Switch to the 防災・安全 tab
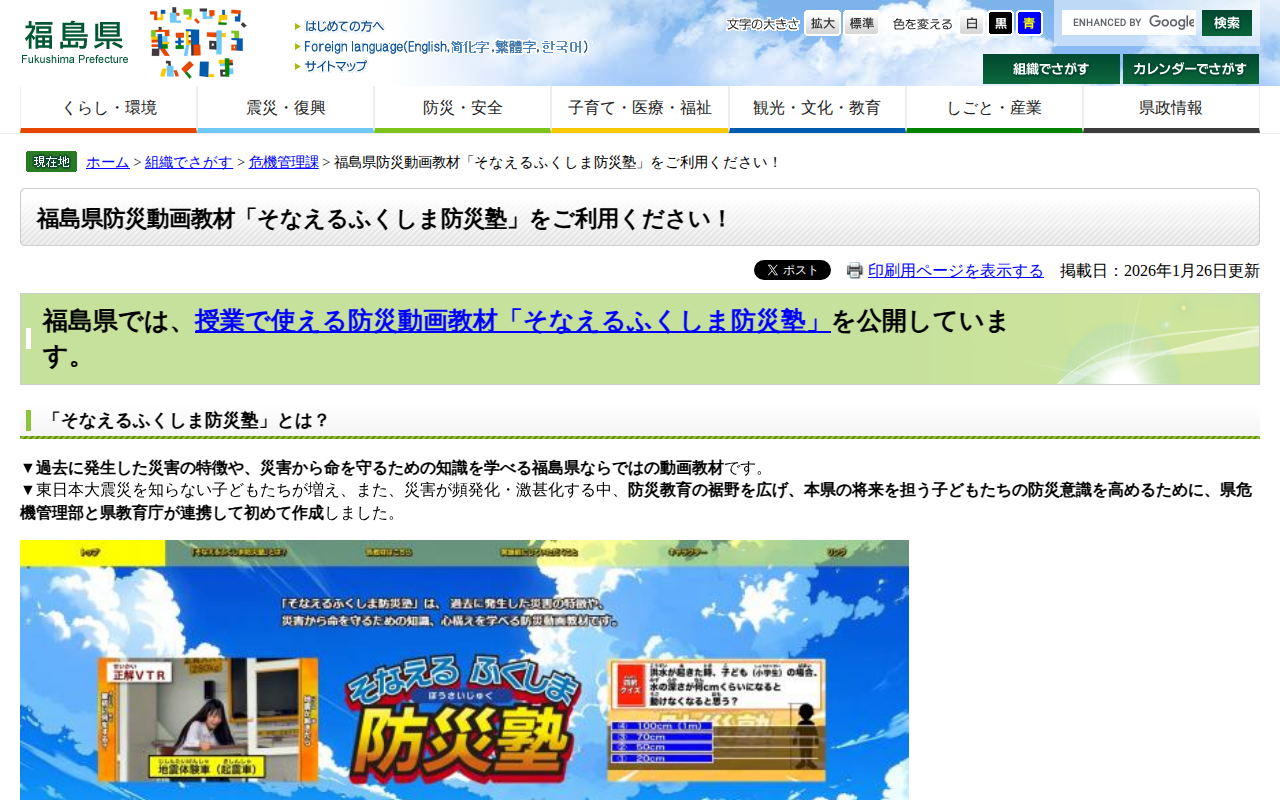The width and height of the screenshot is (1280, 800). [x=462, y=108]
